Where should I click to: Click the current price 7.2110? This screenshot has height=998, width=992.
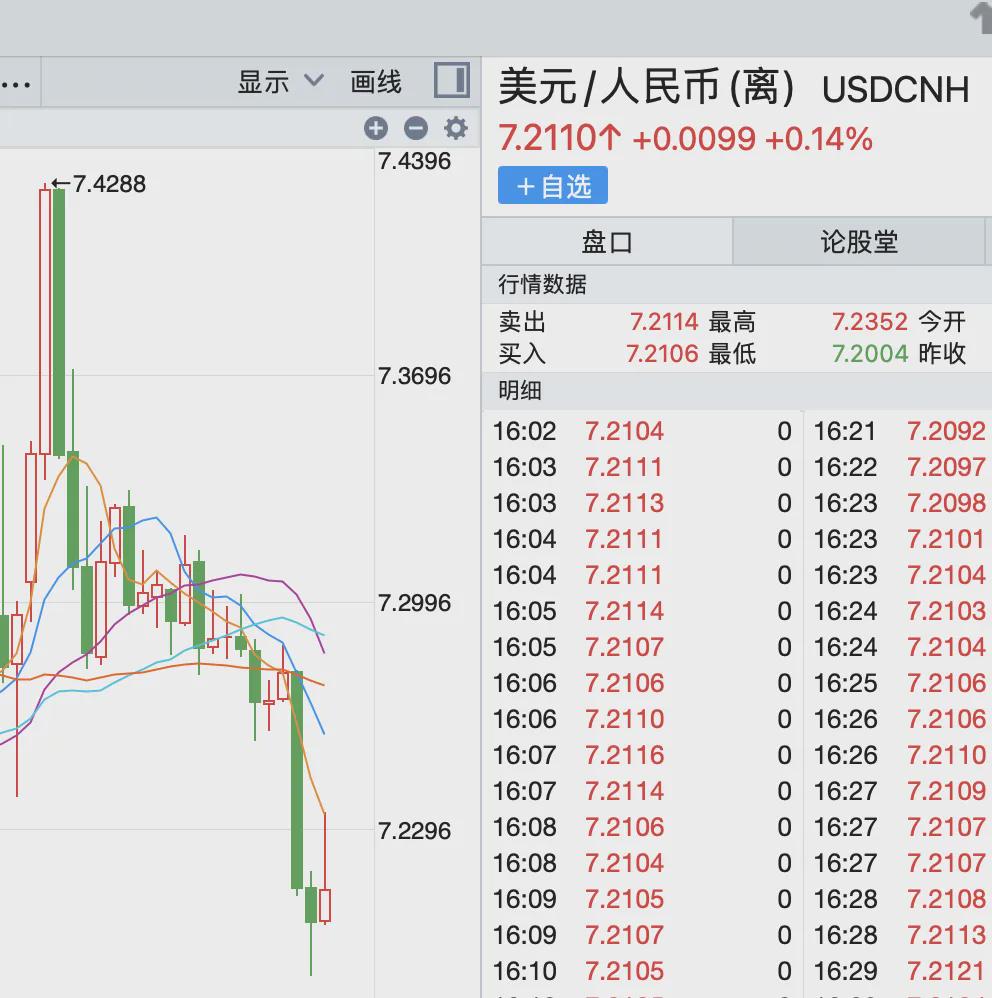click(x=548, y=138)
